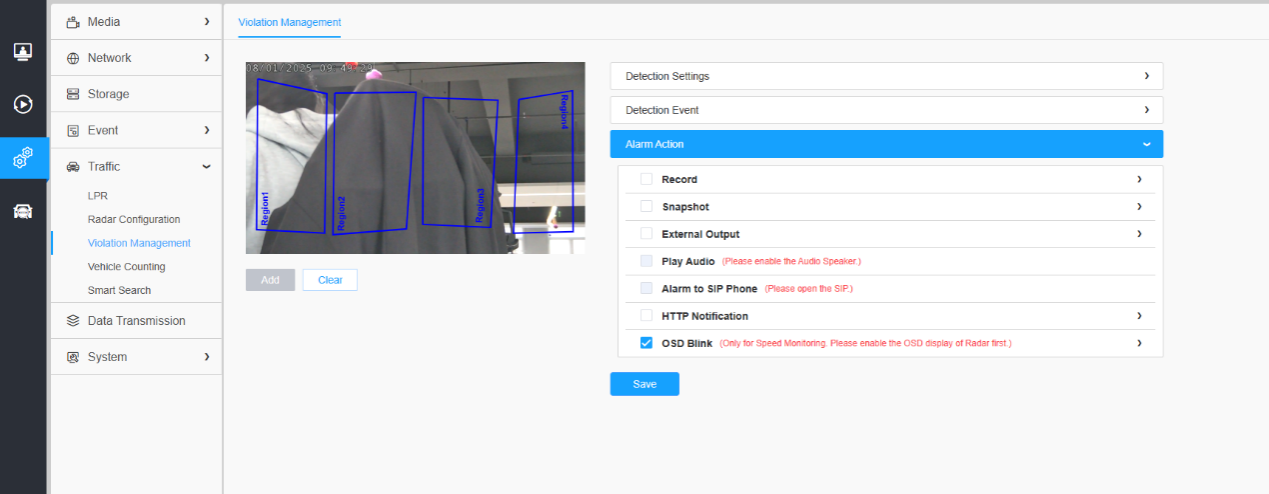Tick the Play Audio checkbox
The width and height of the screenshot is (1269, 494).
click(x=646, y=261)
